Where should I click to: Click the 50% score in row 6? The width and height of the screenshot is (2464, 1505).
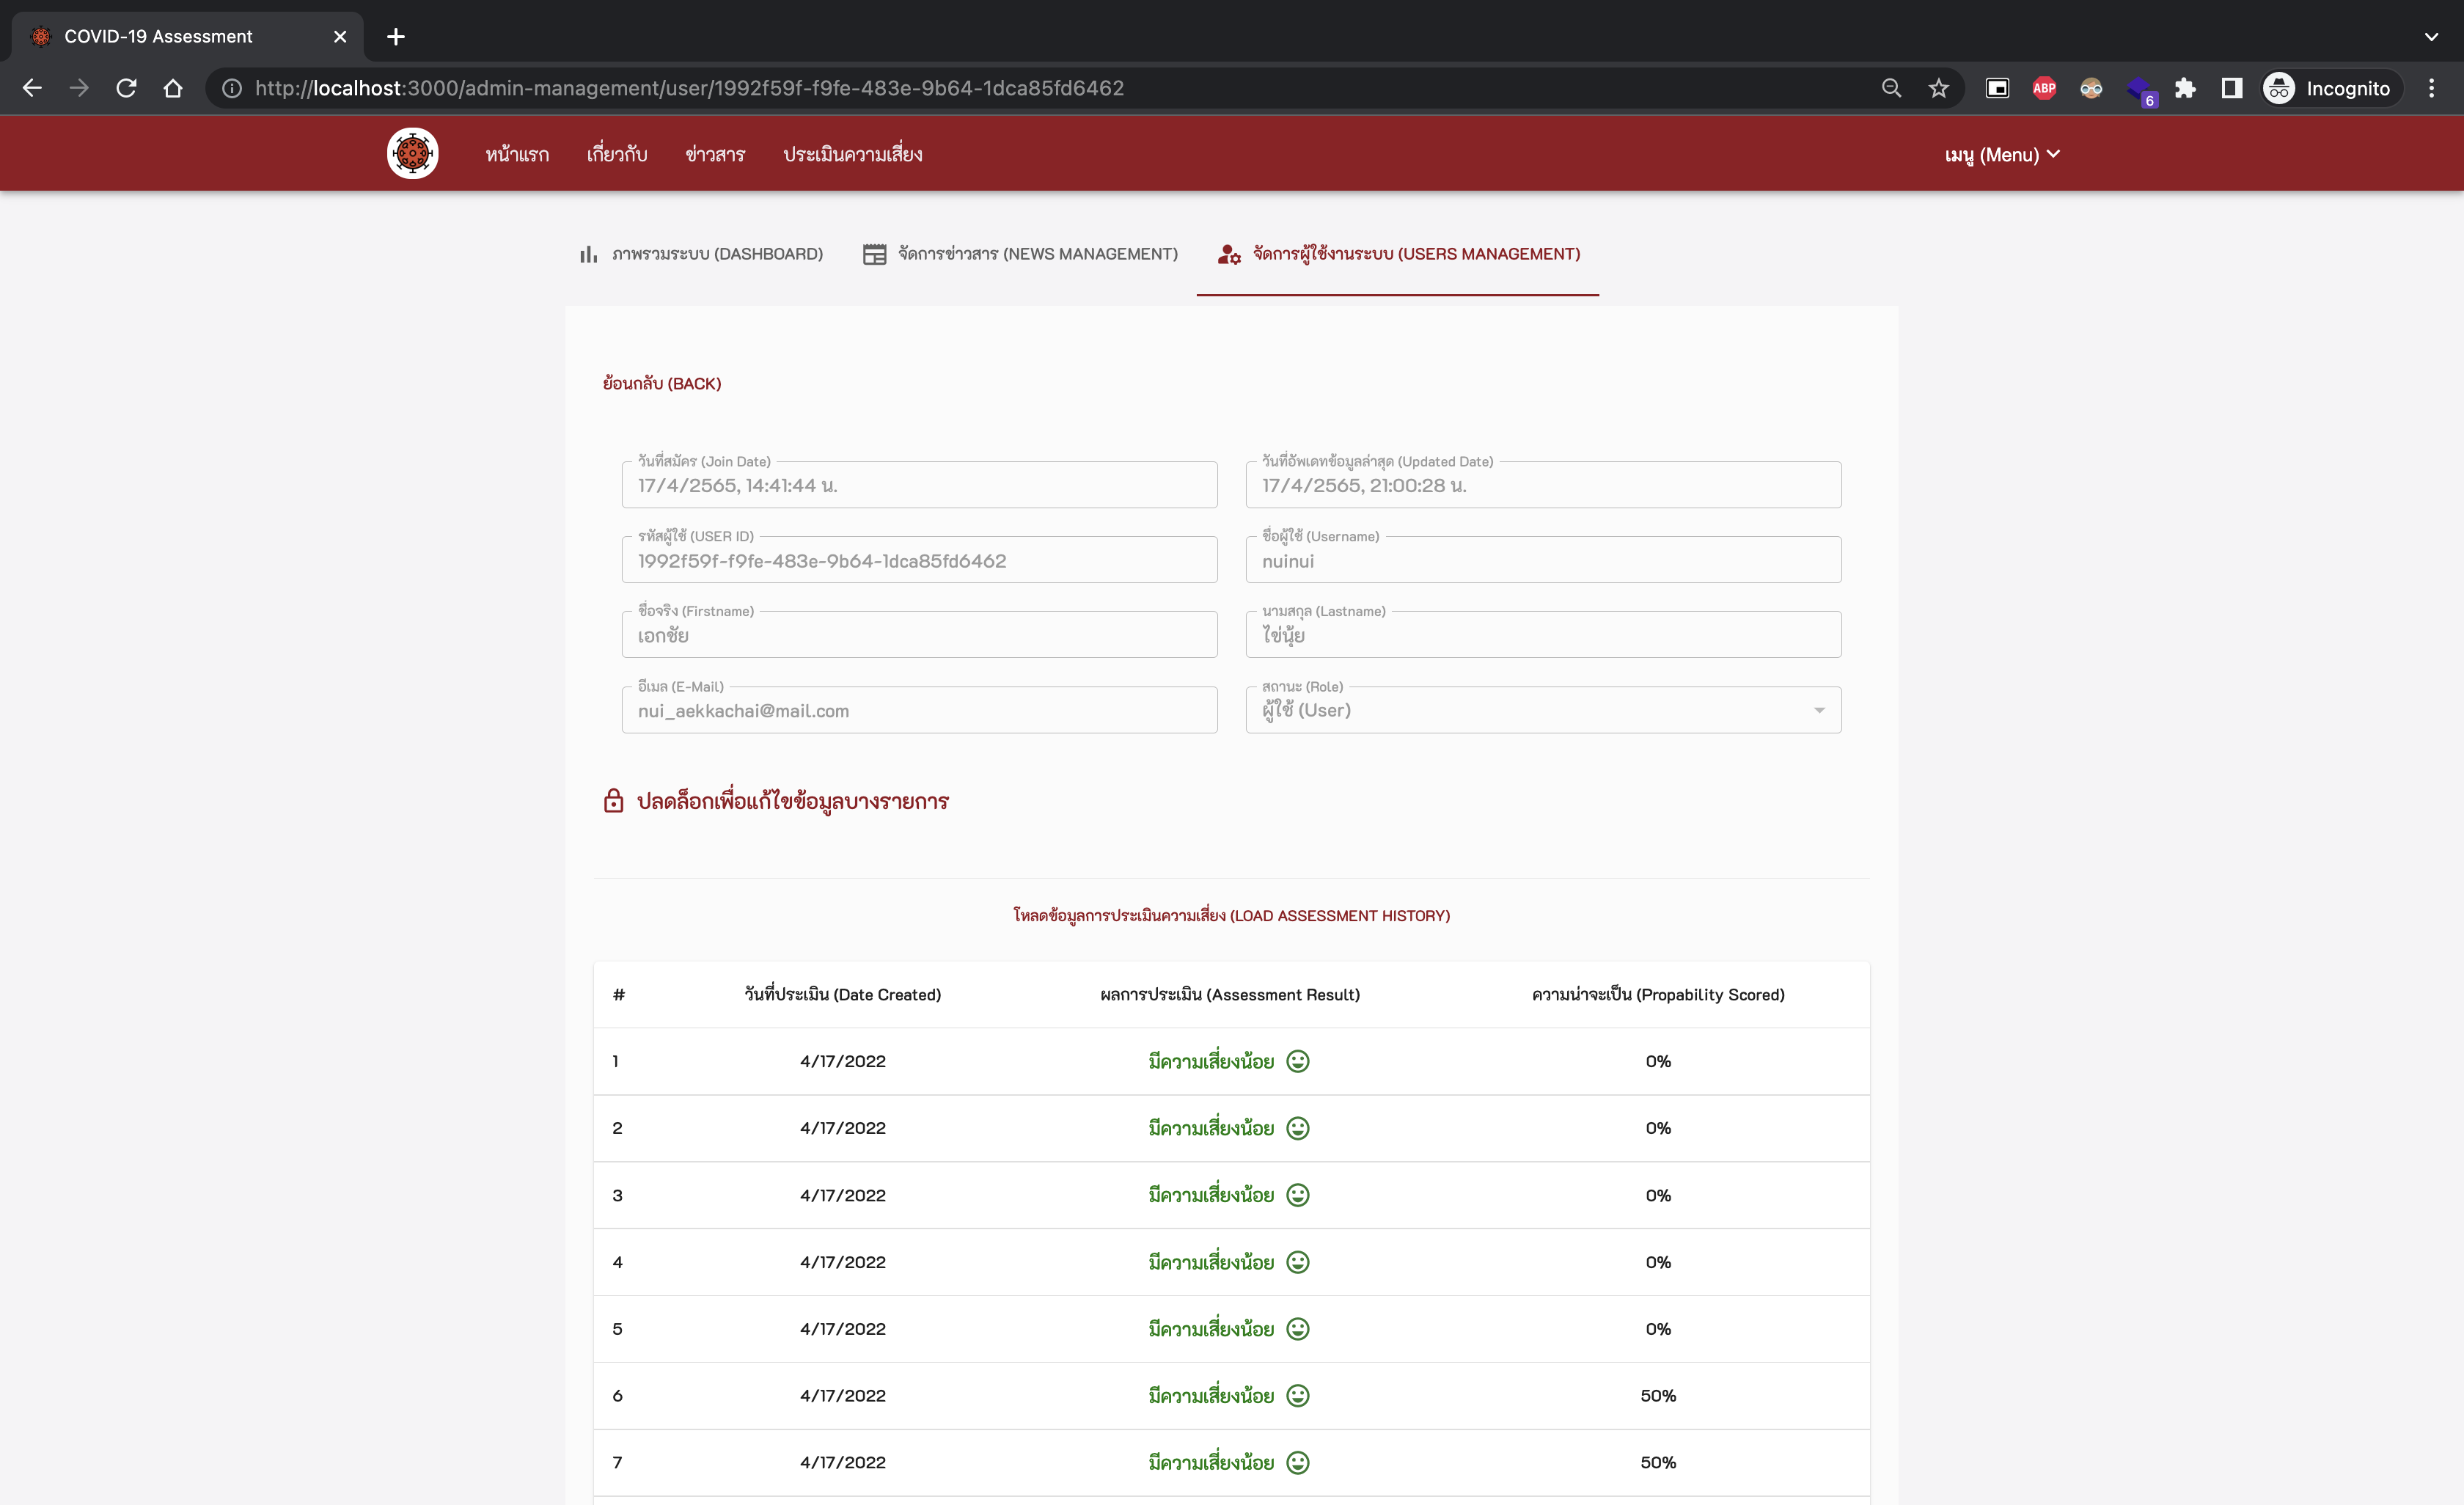pyautogui.click(x=1658, y=1395)
